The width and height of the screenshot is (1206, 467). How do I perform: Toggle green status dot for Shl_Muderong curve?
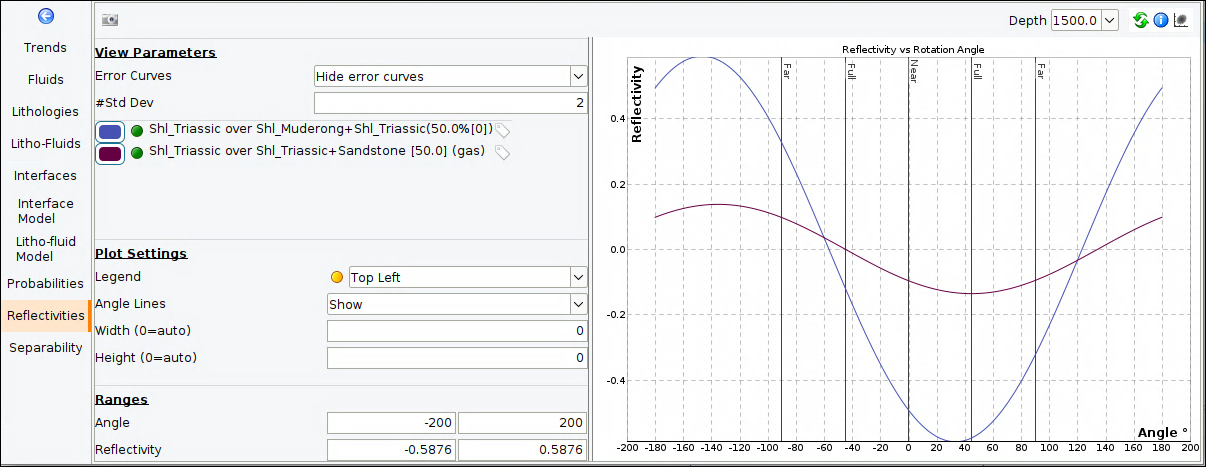[x=137, y=130]
